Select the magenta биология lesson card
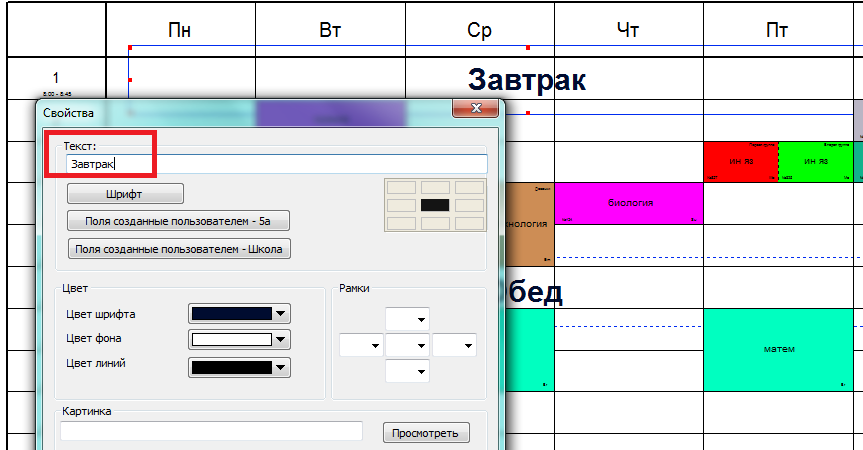 [x=629, y=203]
